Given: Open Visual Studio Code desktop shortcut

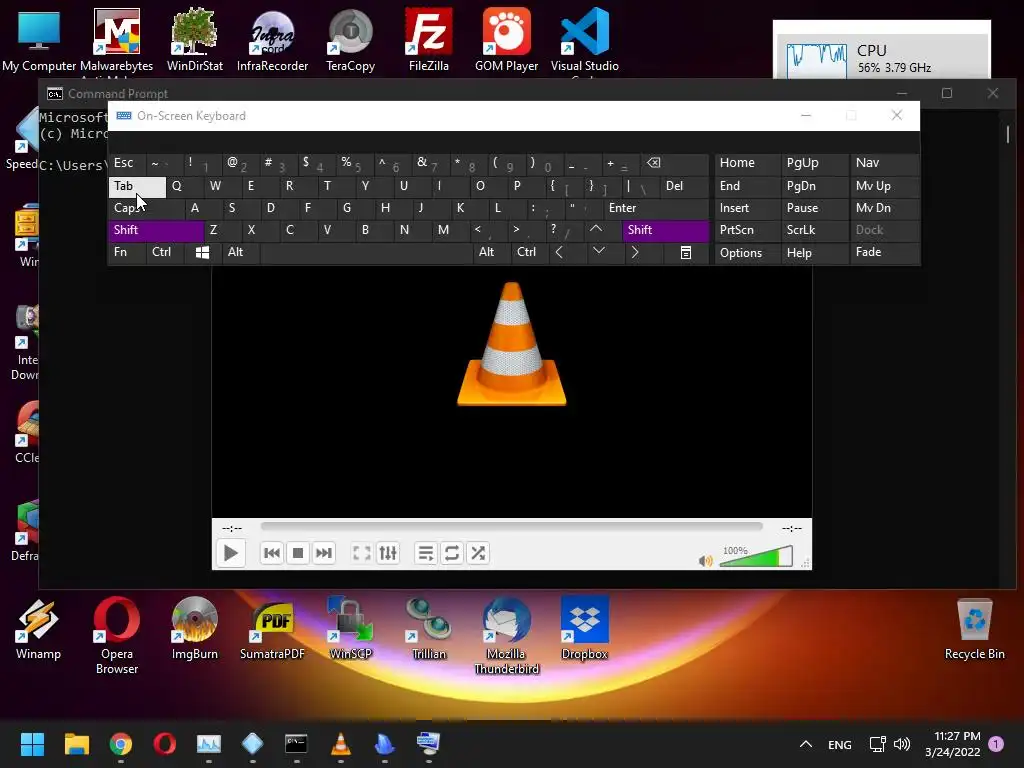Looking at the screenshot, I should 584,40.
